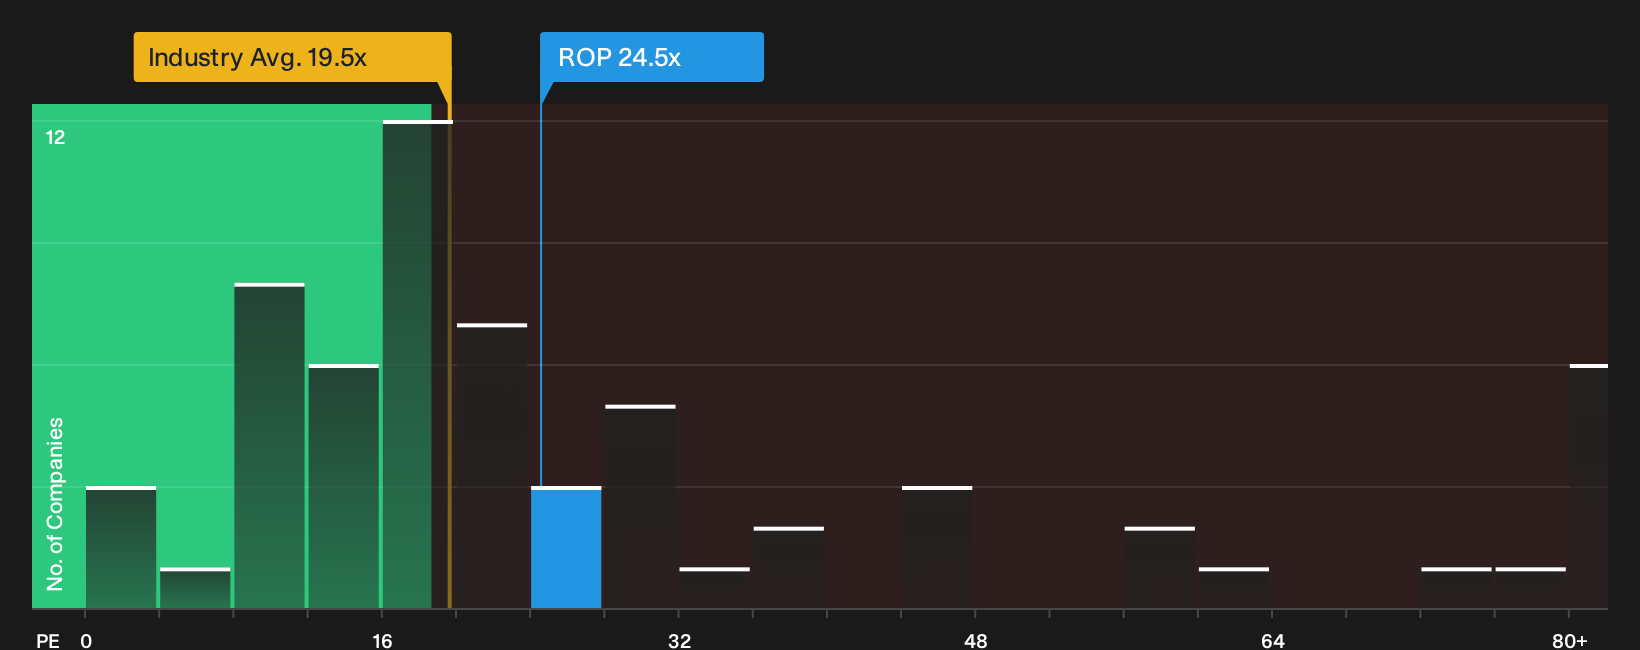Click the No. of Companies axis title
1640x650 pixels.
55,503
